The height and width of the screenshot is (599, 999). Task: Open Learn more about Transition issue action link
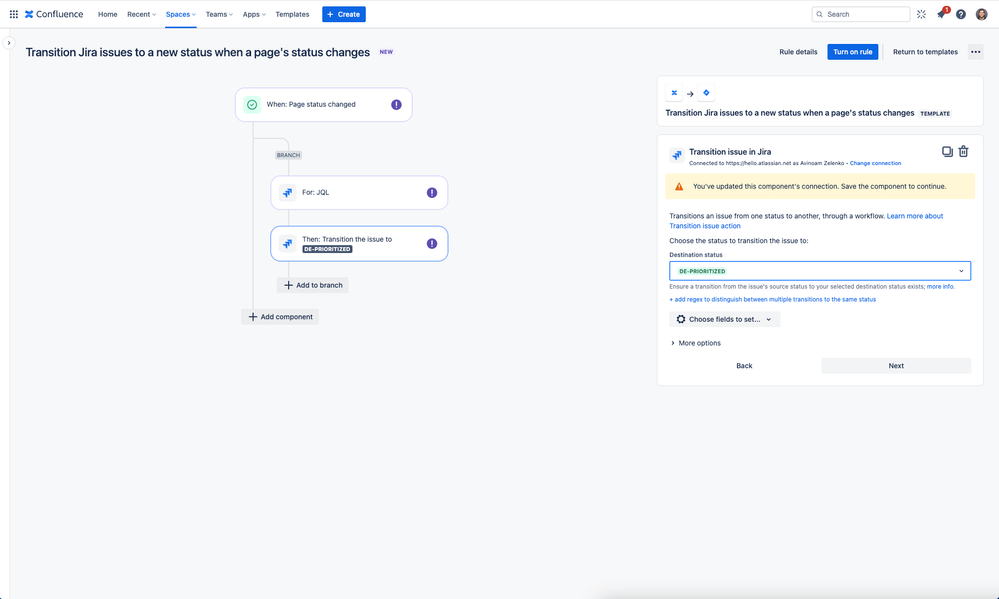(806, 220)
